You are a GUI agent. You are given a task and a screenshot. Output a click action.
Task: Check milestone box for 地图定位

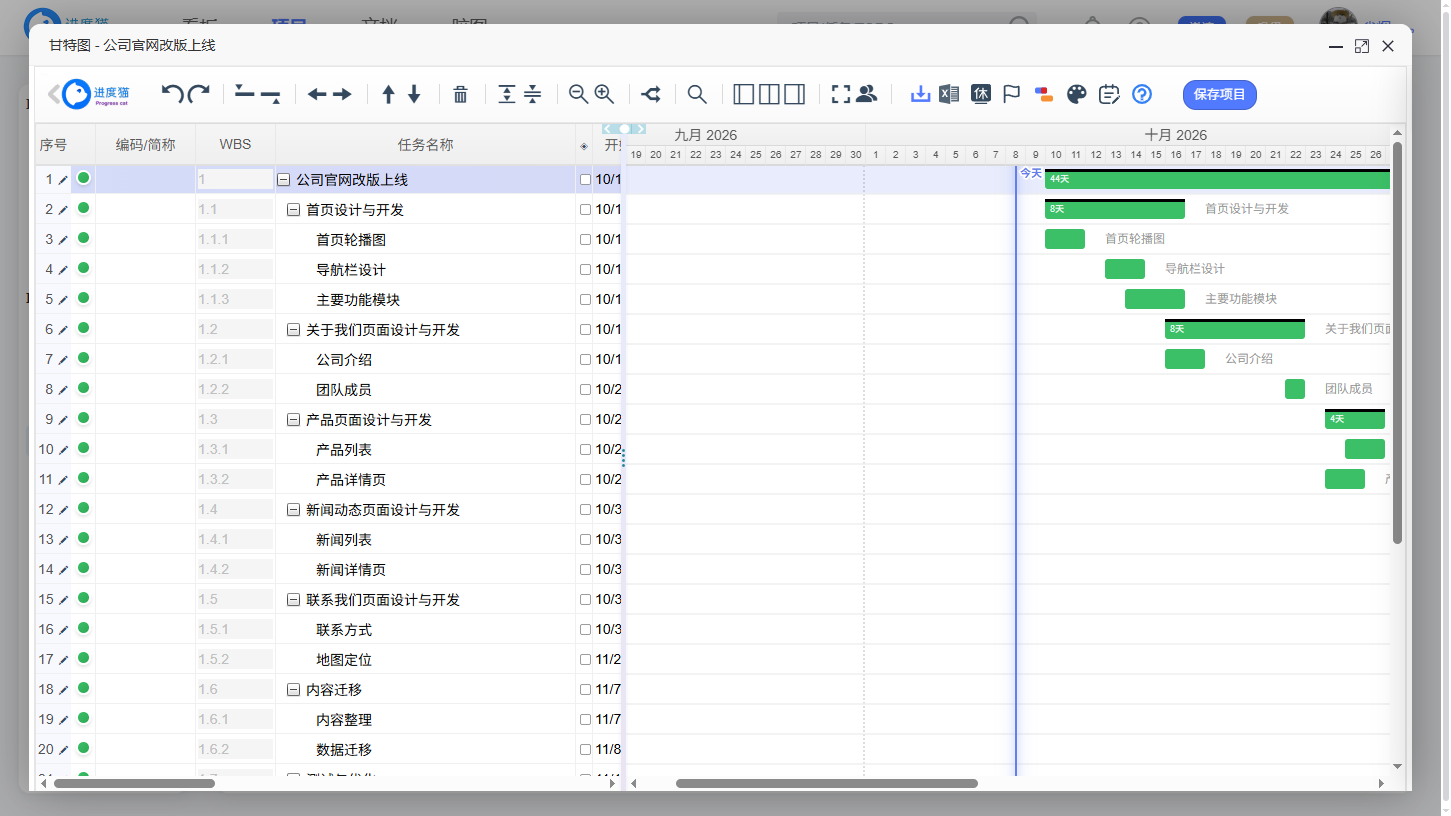click(x=585, y=660)
